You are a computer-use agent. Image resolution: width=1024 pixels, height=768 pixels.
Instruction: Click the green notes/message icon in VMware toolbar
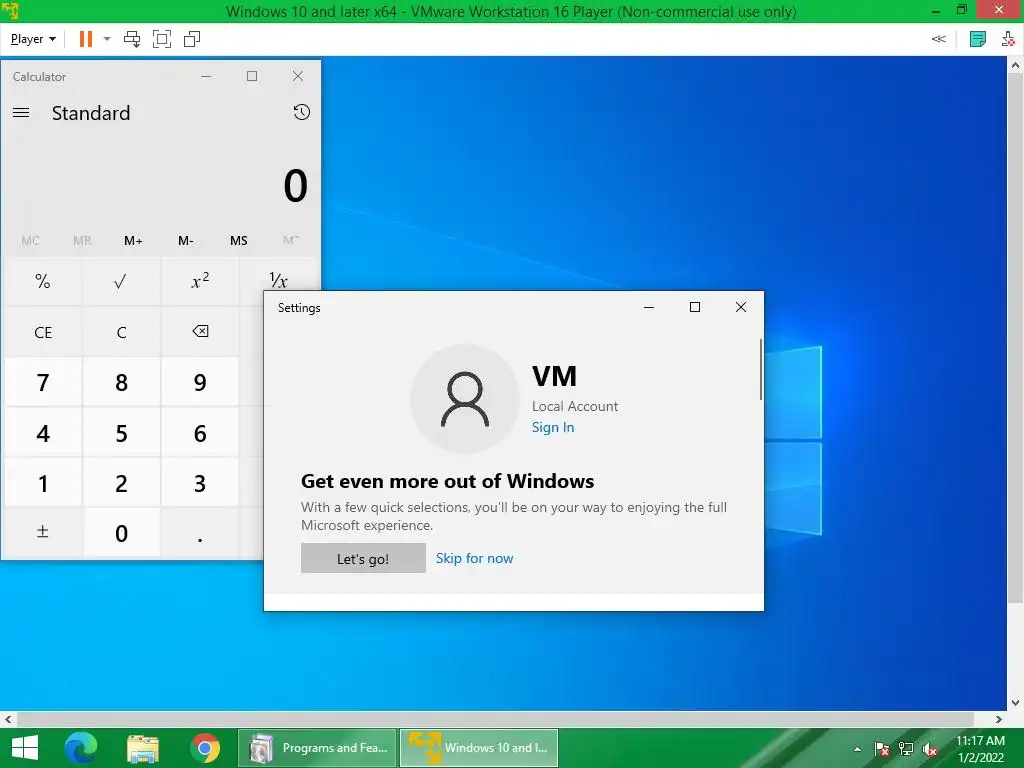[x=978, y=39]
